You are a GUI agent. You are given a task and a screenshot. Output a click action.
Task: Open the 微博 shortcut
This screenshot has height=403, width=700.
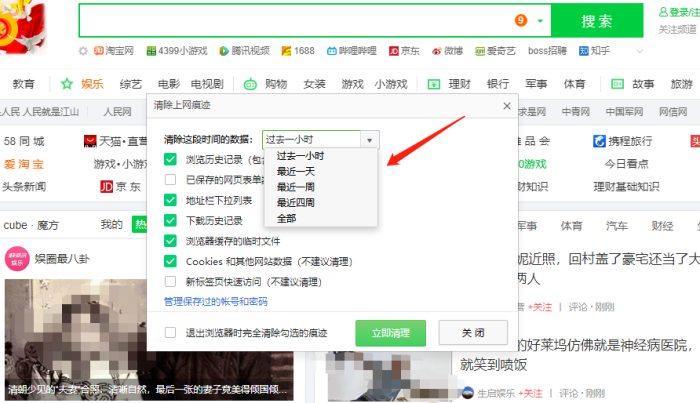(447, 51)
